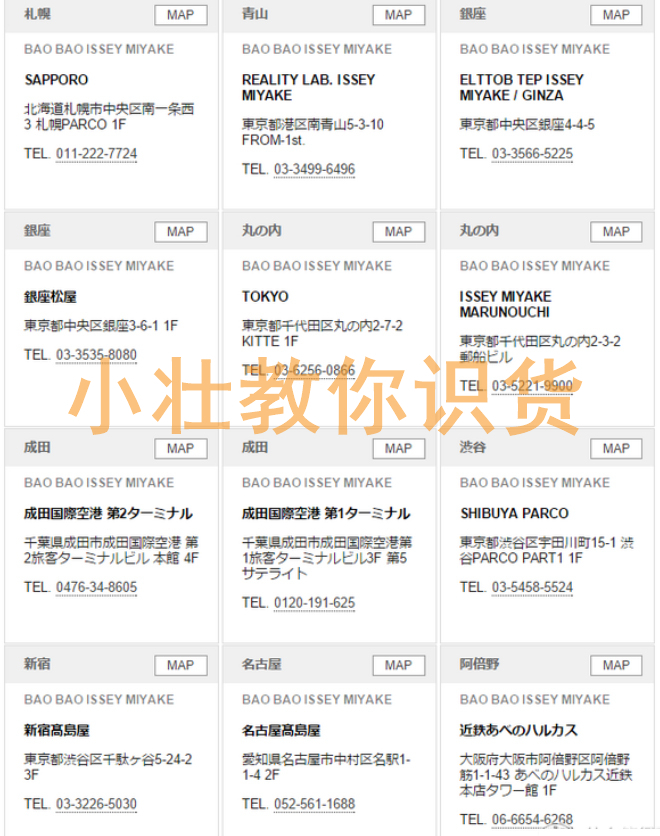Select the SHIBUYA PARCO store name
660x836 pixels.
tap(514, 513)
